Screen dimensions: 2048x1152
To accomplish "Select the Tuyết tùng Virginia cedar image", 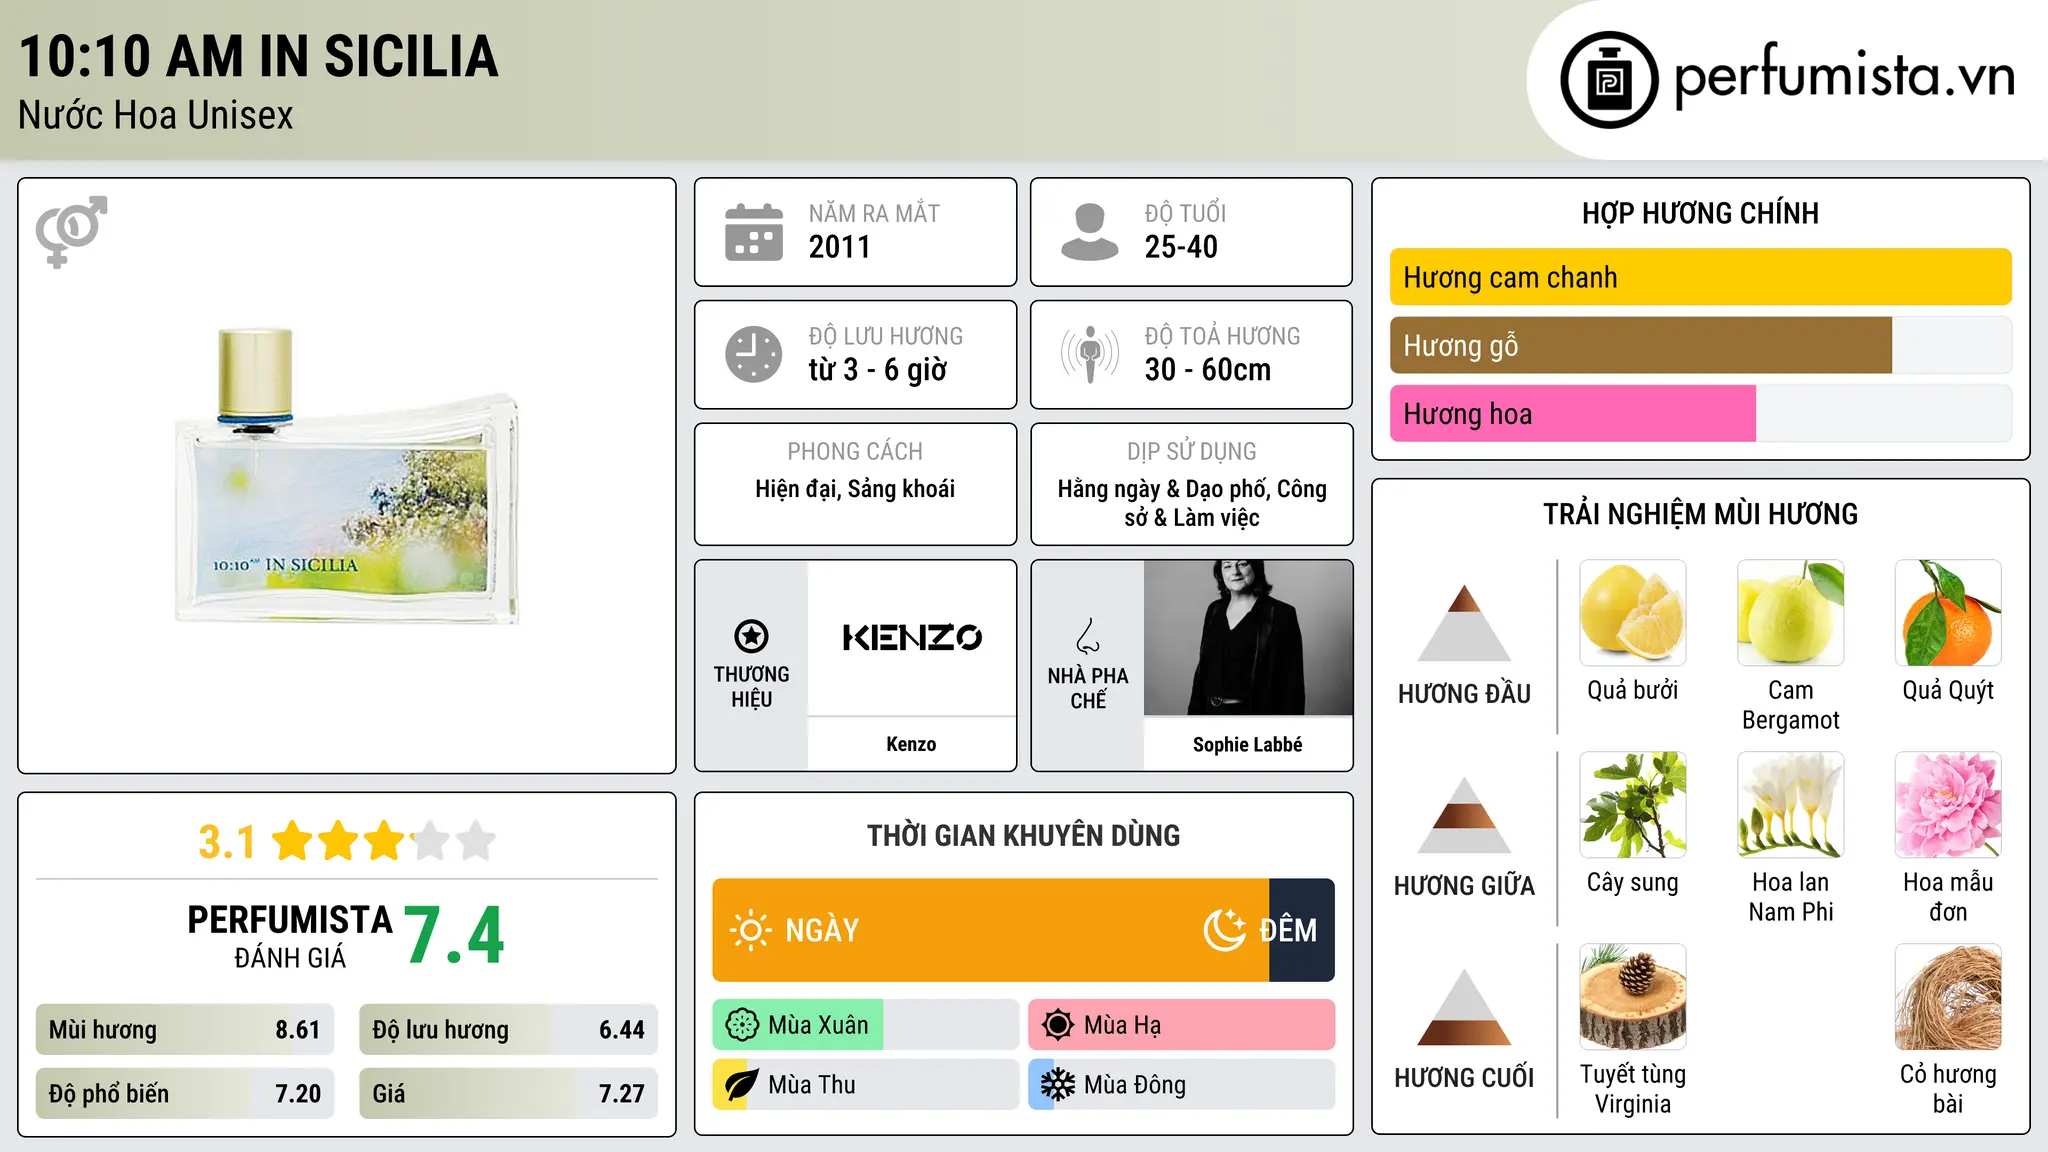I will 1633,997.
